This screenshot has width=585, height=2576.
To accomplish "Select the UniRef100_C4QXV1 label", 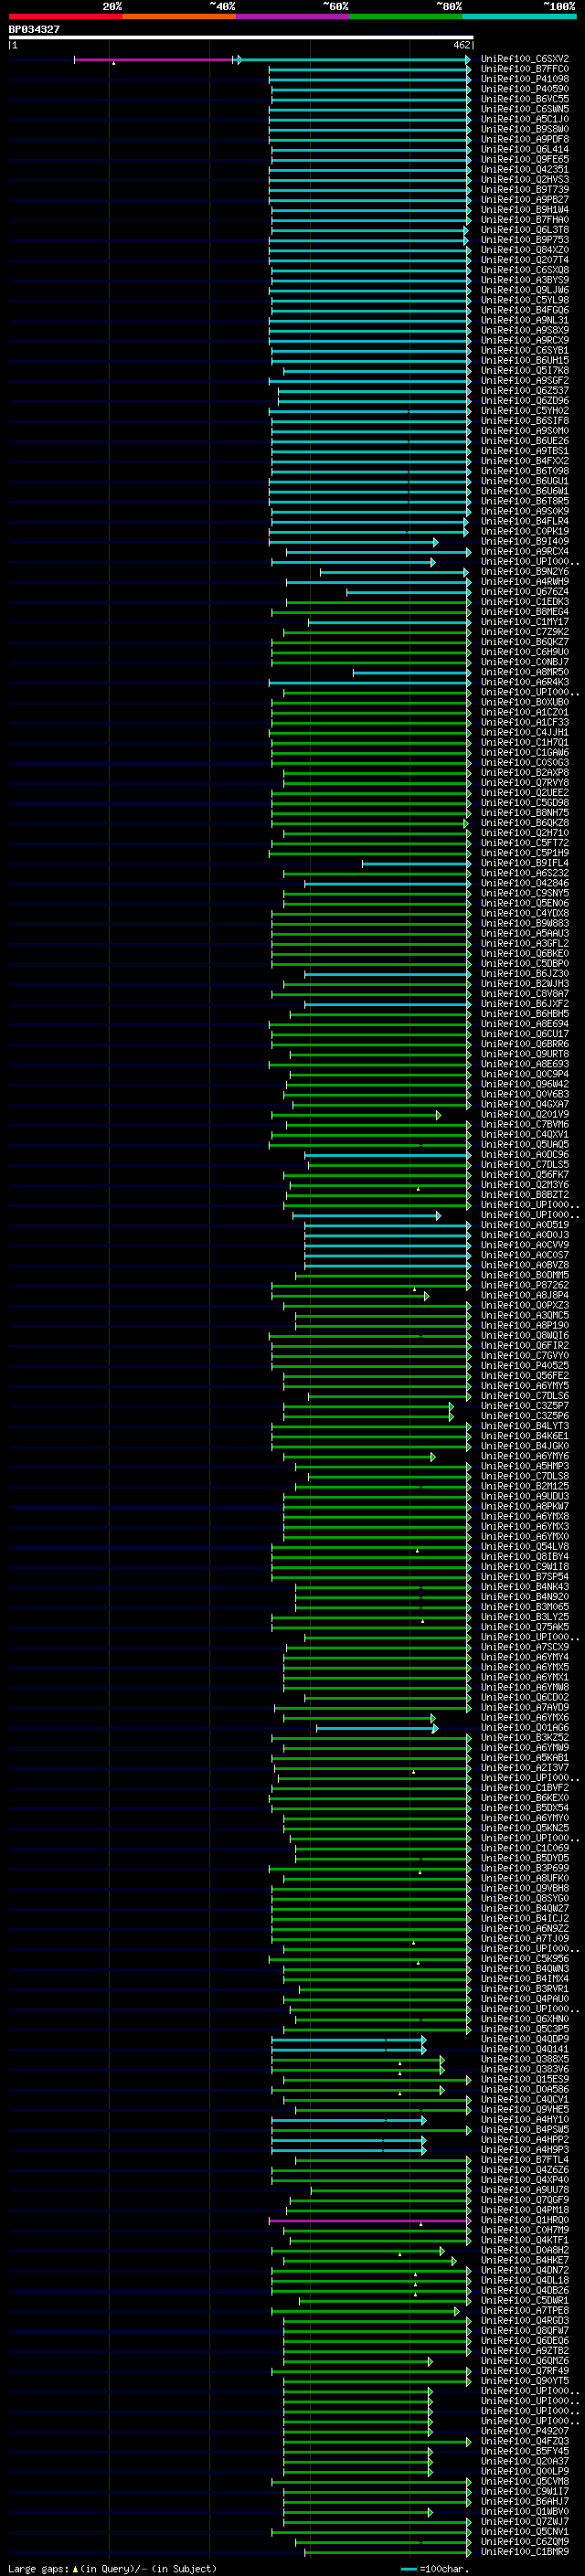I will (x=525, y=1134).
